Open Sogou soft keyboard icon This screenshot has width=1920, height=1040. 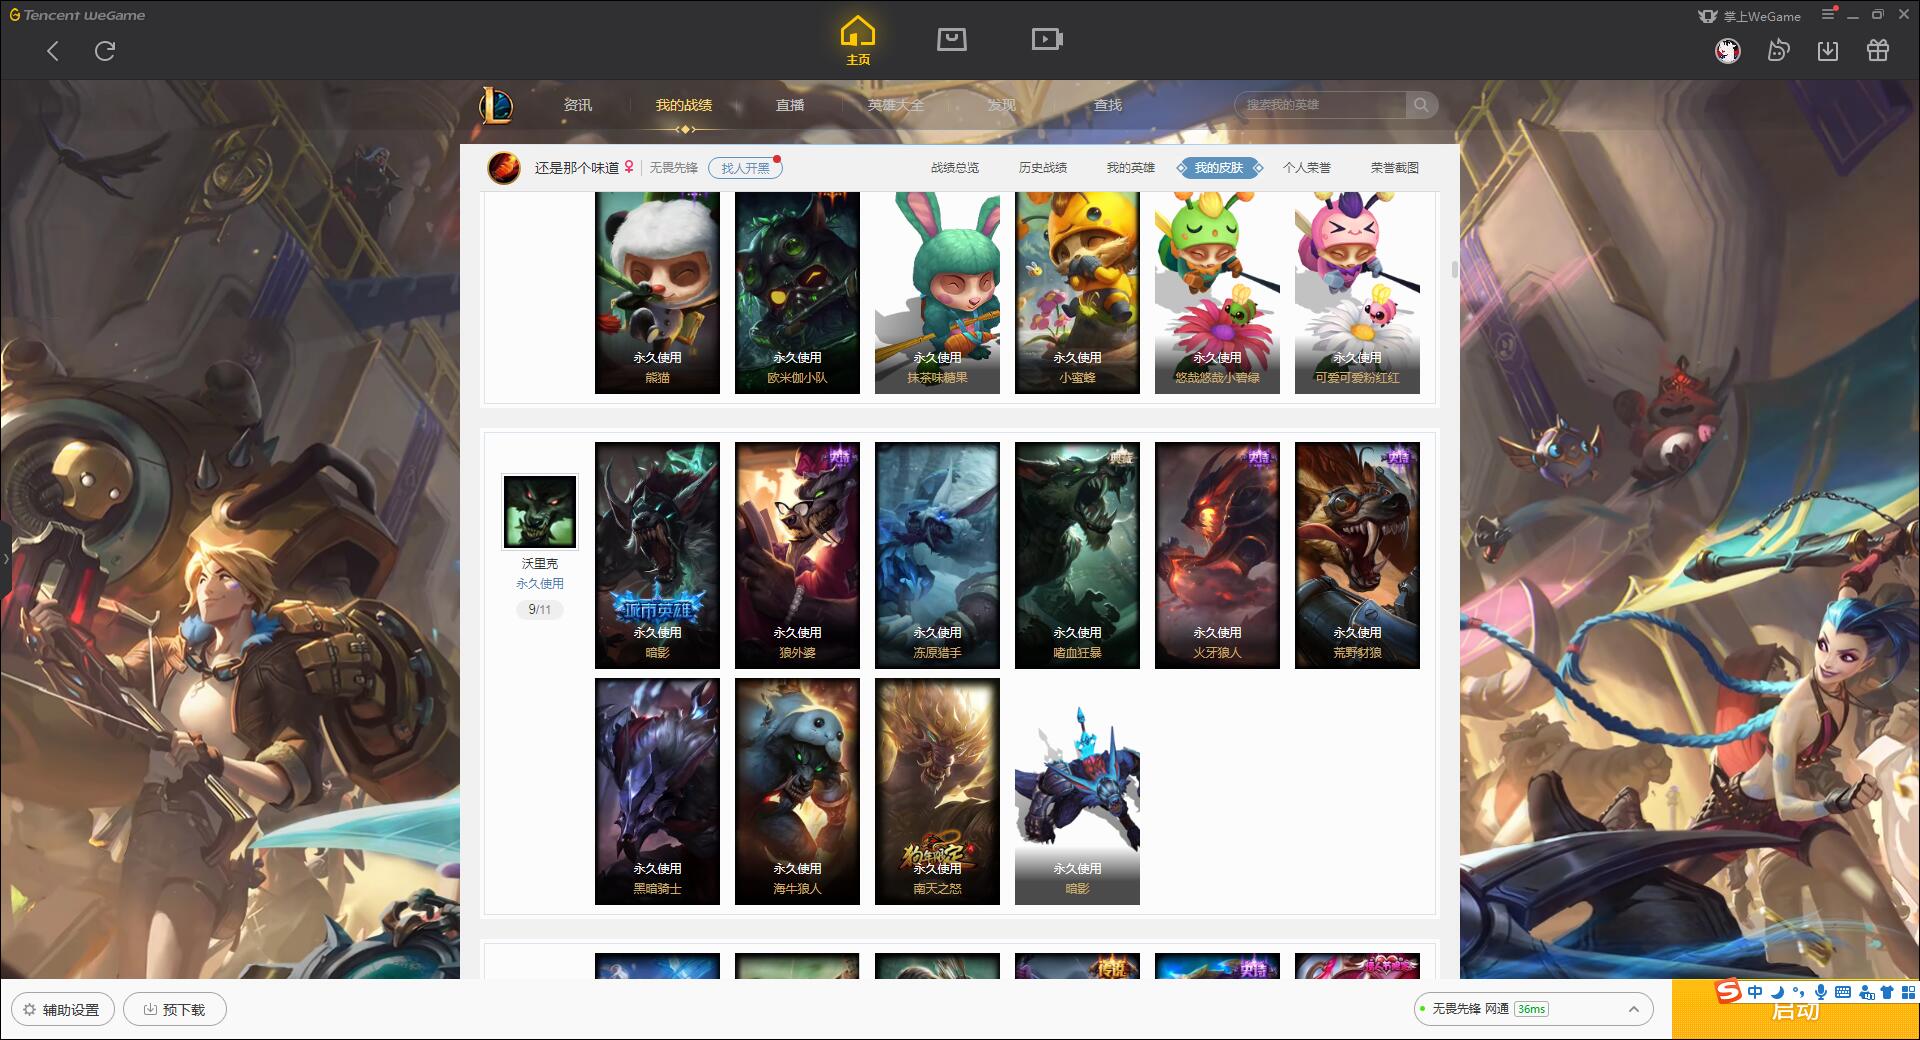tap(1843, 992)
